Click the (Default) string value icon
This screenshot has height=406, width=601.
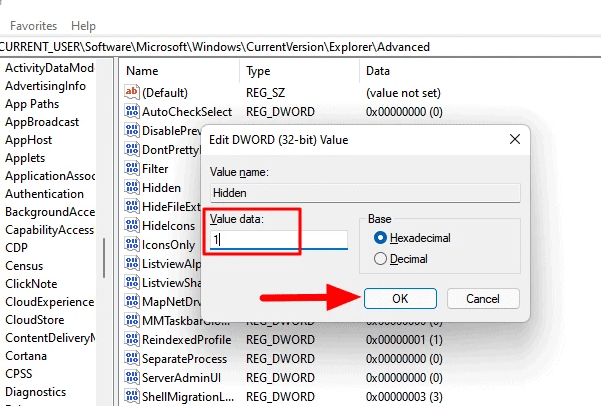click(131, 92)
